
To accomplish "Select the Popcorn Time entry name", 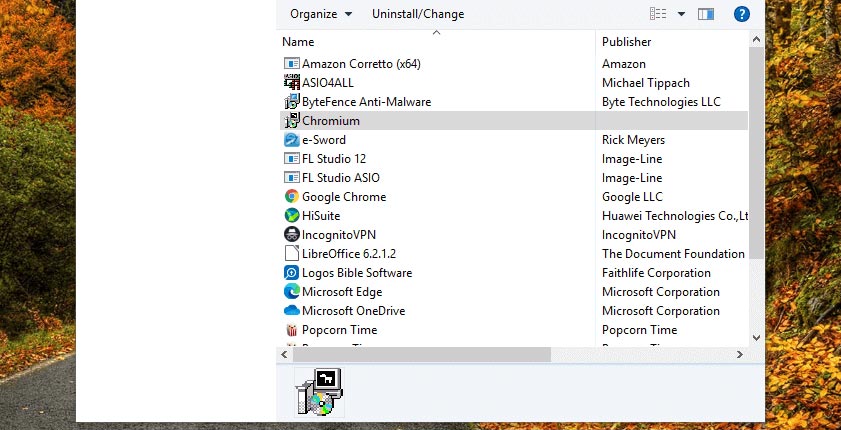I will [x=340, y=330].
